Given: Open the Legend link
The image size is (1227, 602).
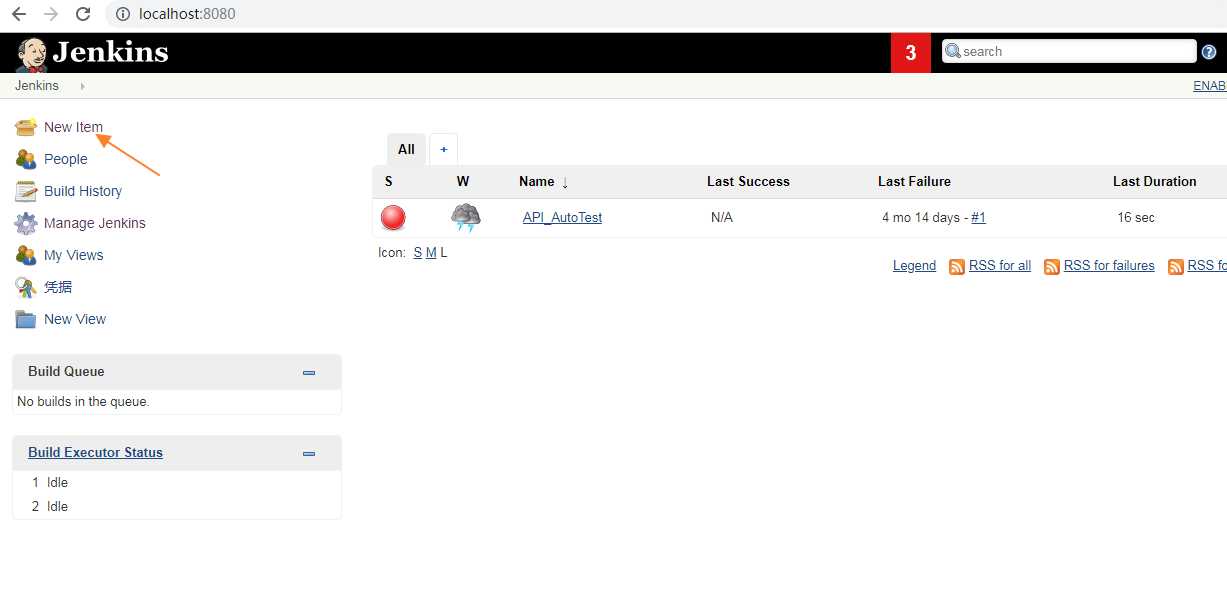Looking at the screenshot, I should [x=914, y=265].
